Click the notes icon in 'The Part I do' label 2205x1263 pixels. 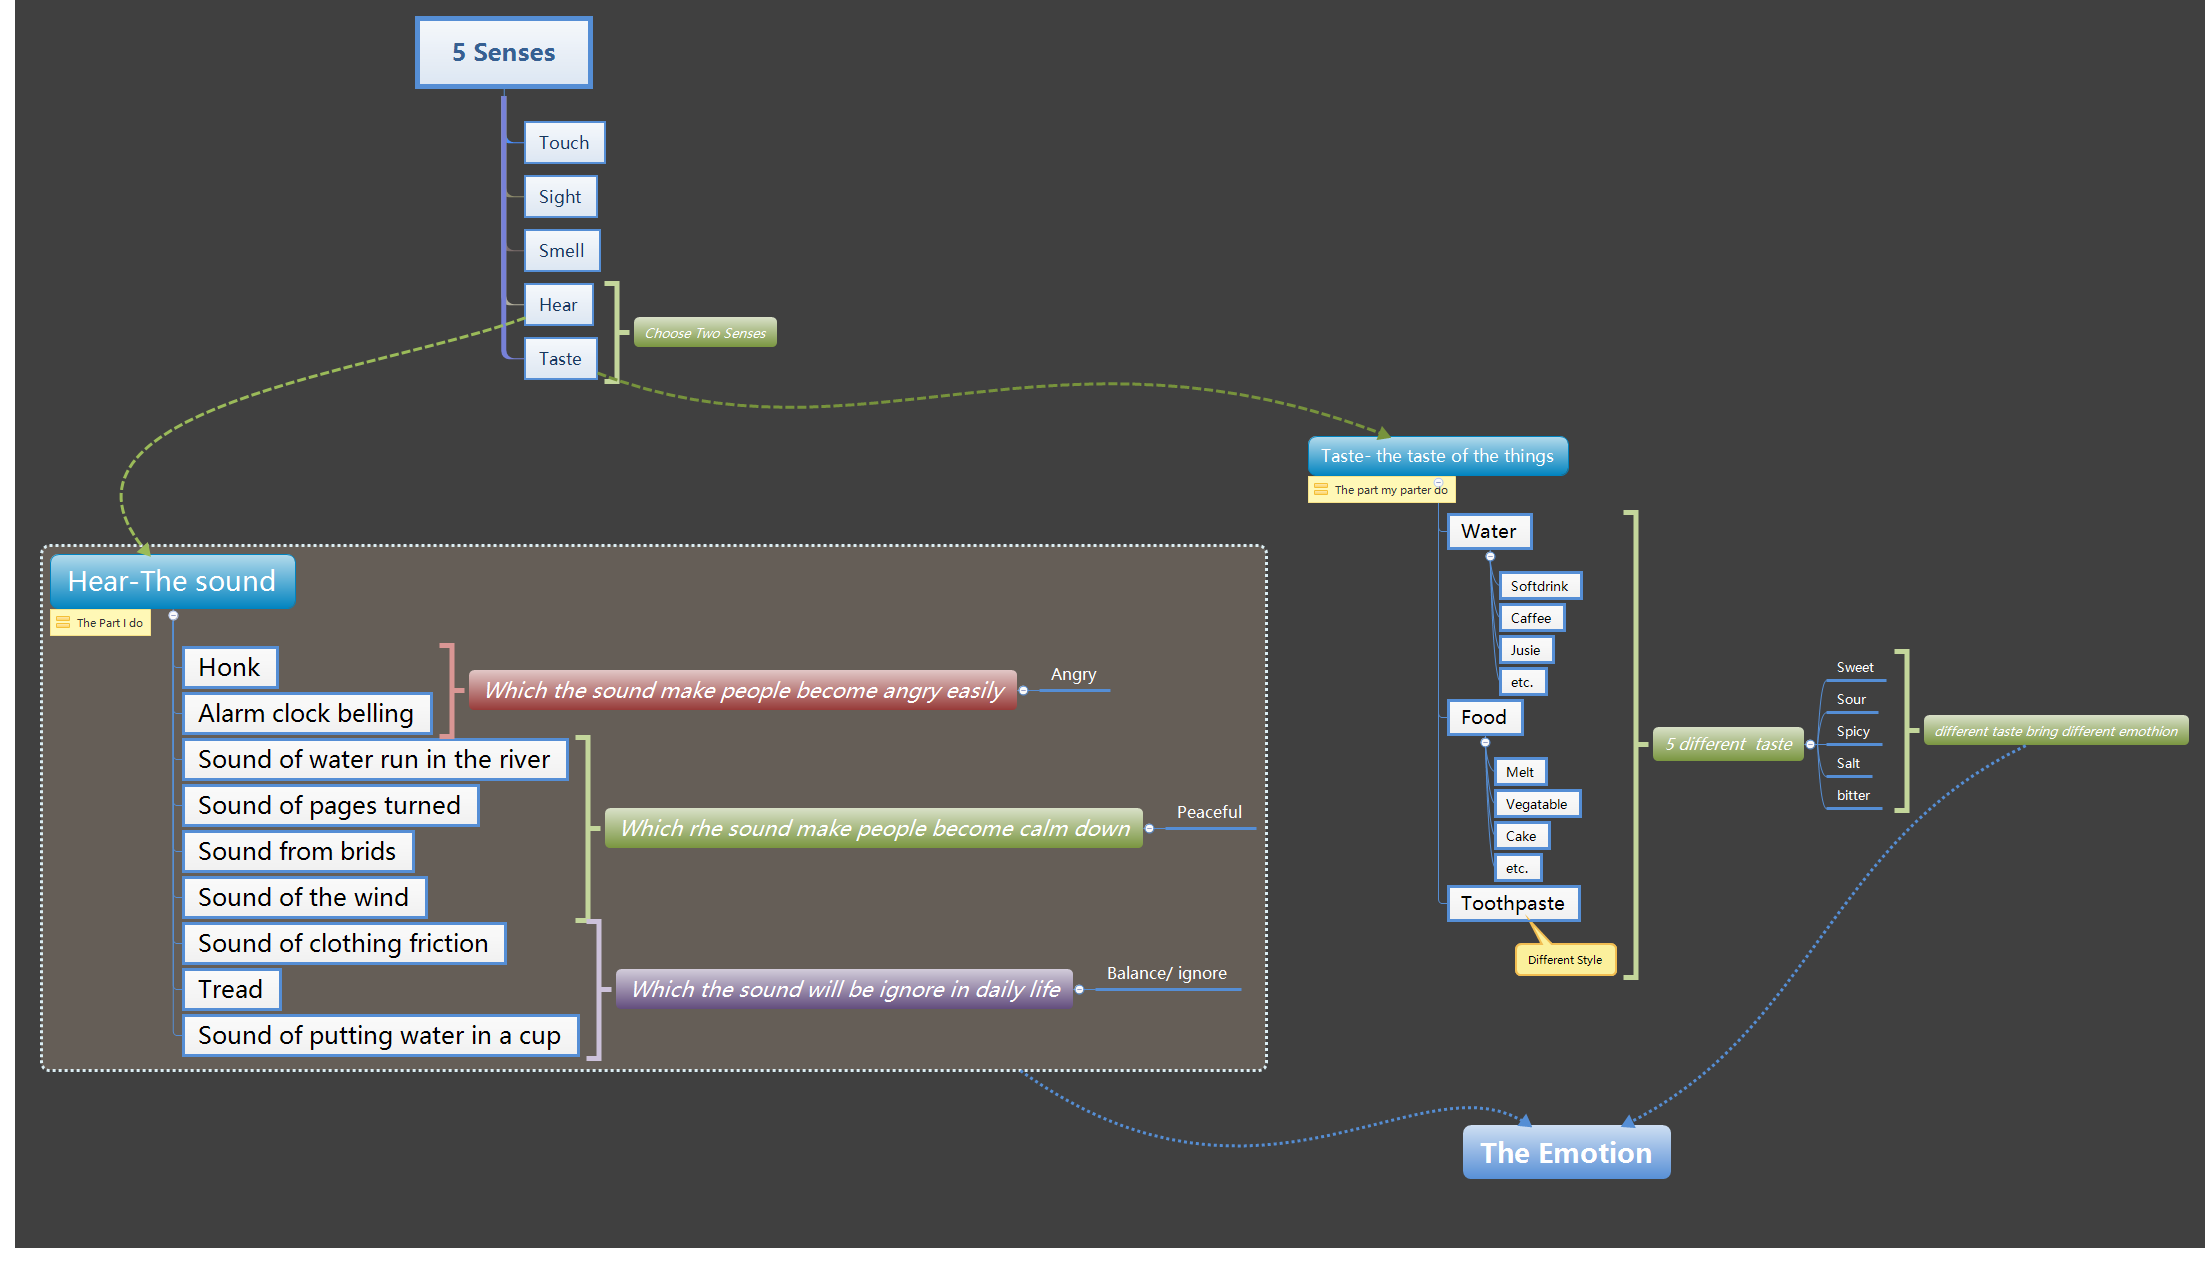click(63, 622)
